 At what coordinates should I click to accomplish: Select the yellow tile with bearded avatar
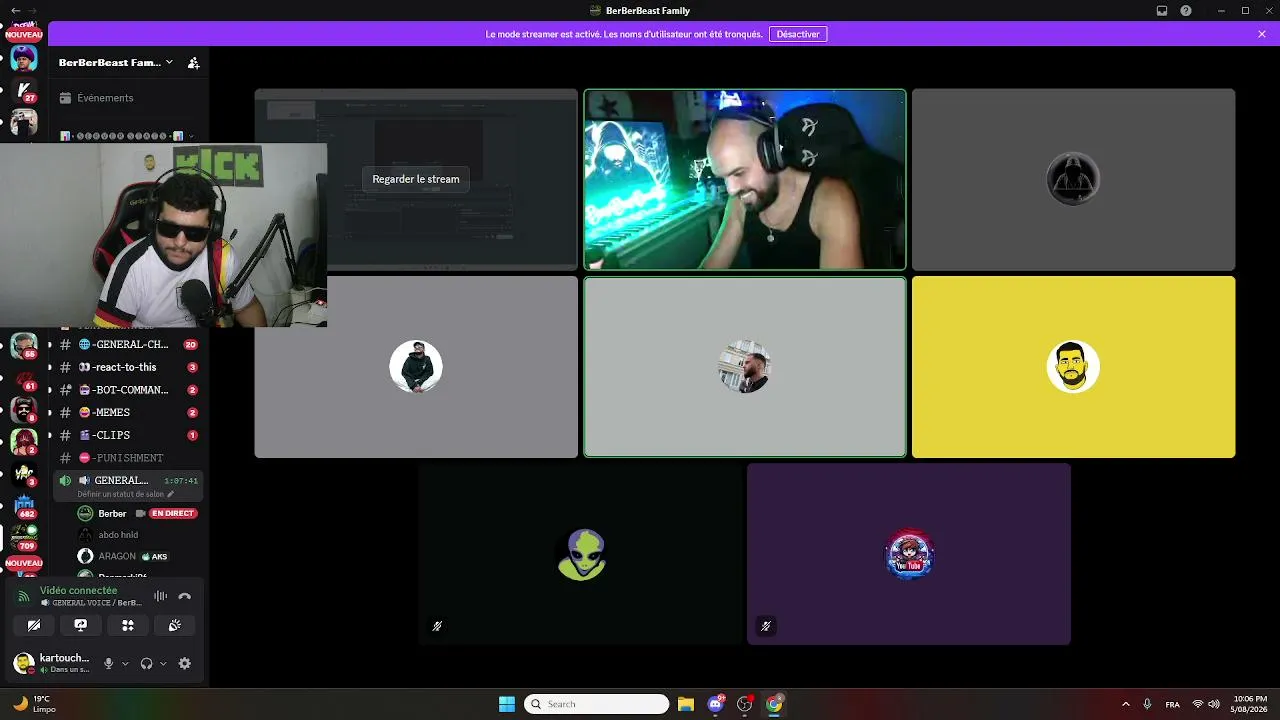pyautogui.click(x=1073, y=367)
